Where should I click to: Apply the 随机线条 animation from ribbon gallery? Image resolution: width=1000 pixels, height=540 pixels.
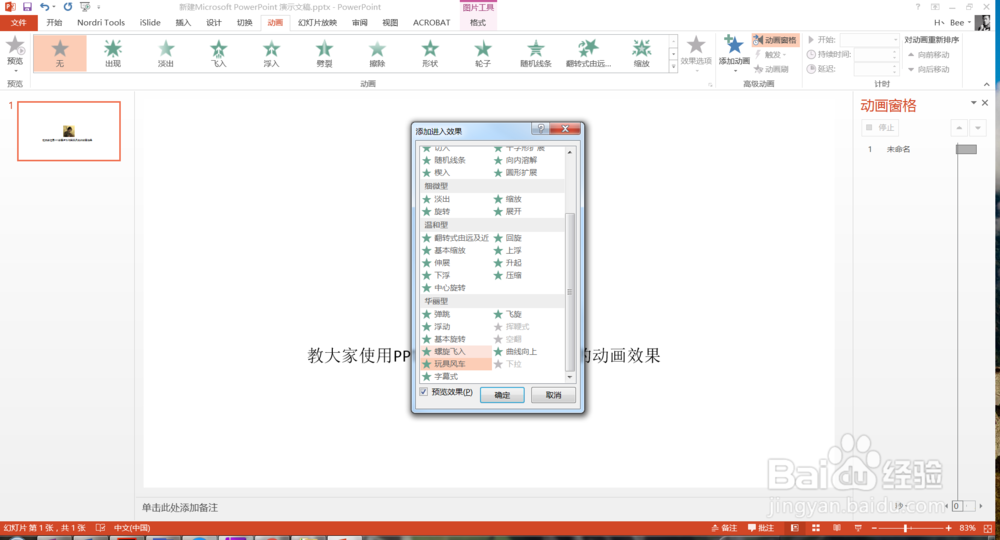[x=536, y=53]
